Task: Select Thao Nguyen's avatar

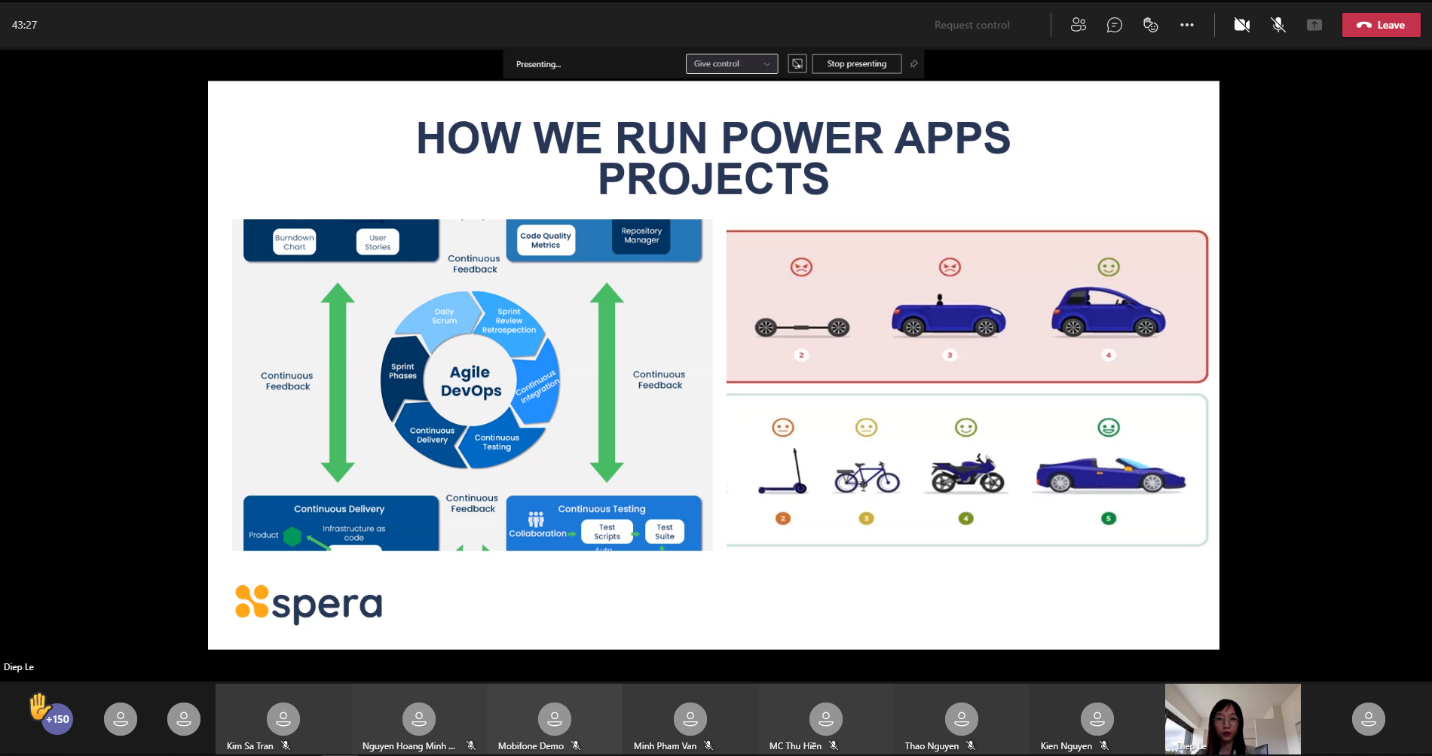Action: point(961,719)
